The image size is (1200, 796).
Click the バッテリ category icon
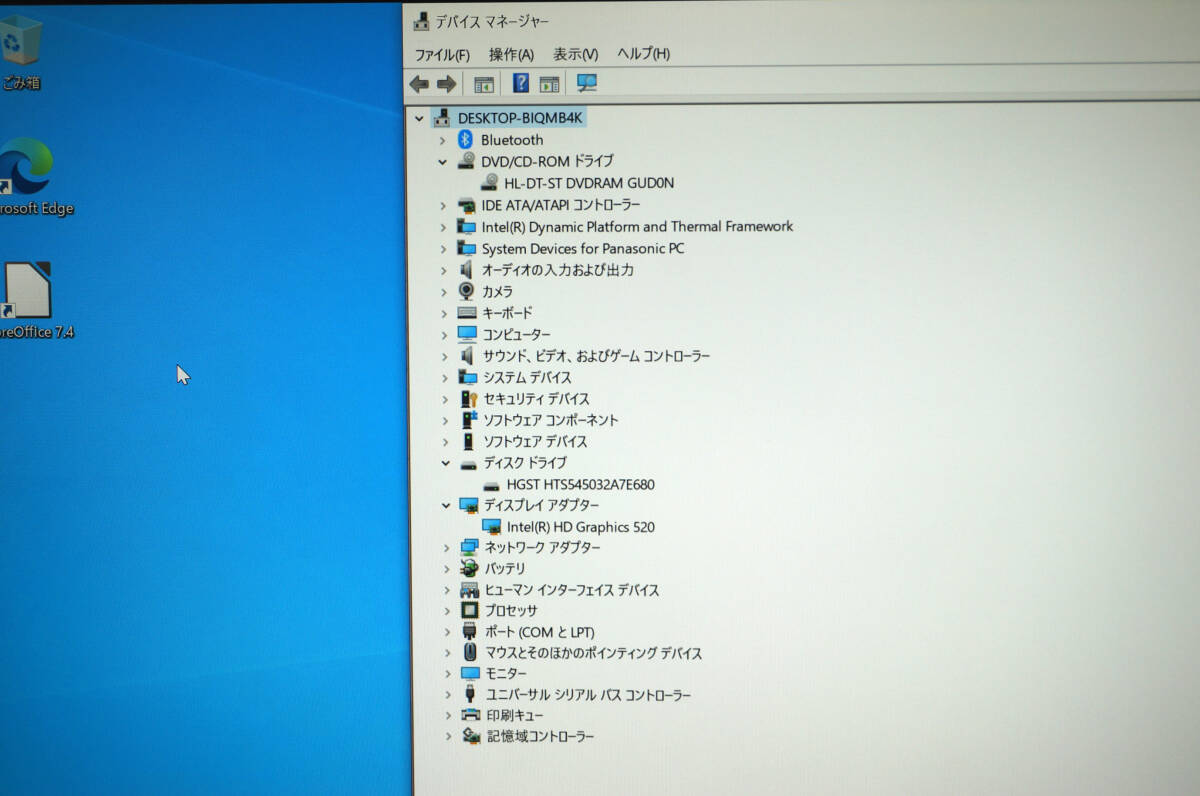tap(469, 568)
